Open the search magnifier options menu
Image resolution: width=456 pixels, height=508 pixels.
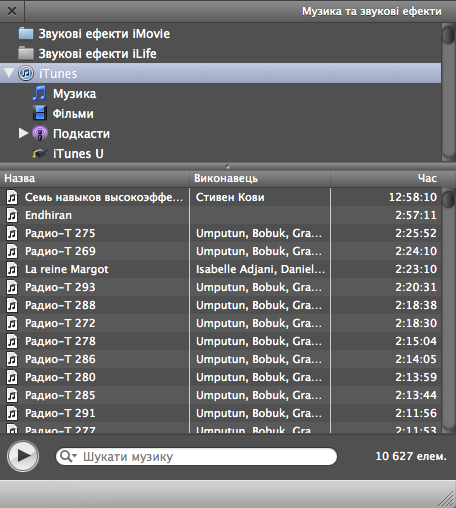(x=68, y=456)
